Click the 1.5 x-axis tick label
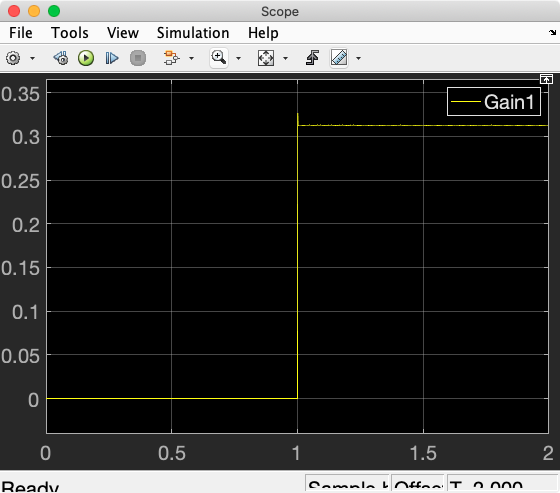This screenshot has width=560, height=493. coord(423,453)
